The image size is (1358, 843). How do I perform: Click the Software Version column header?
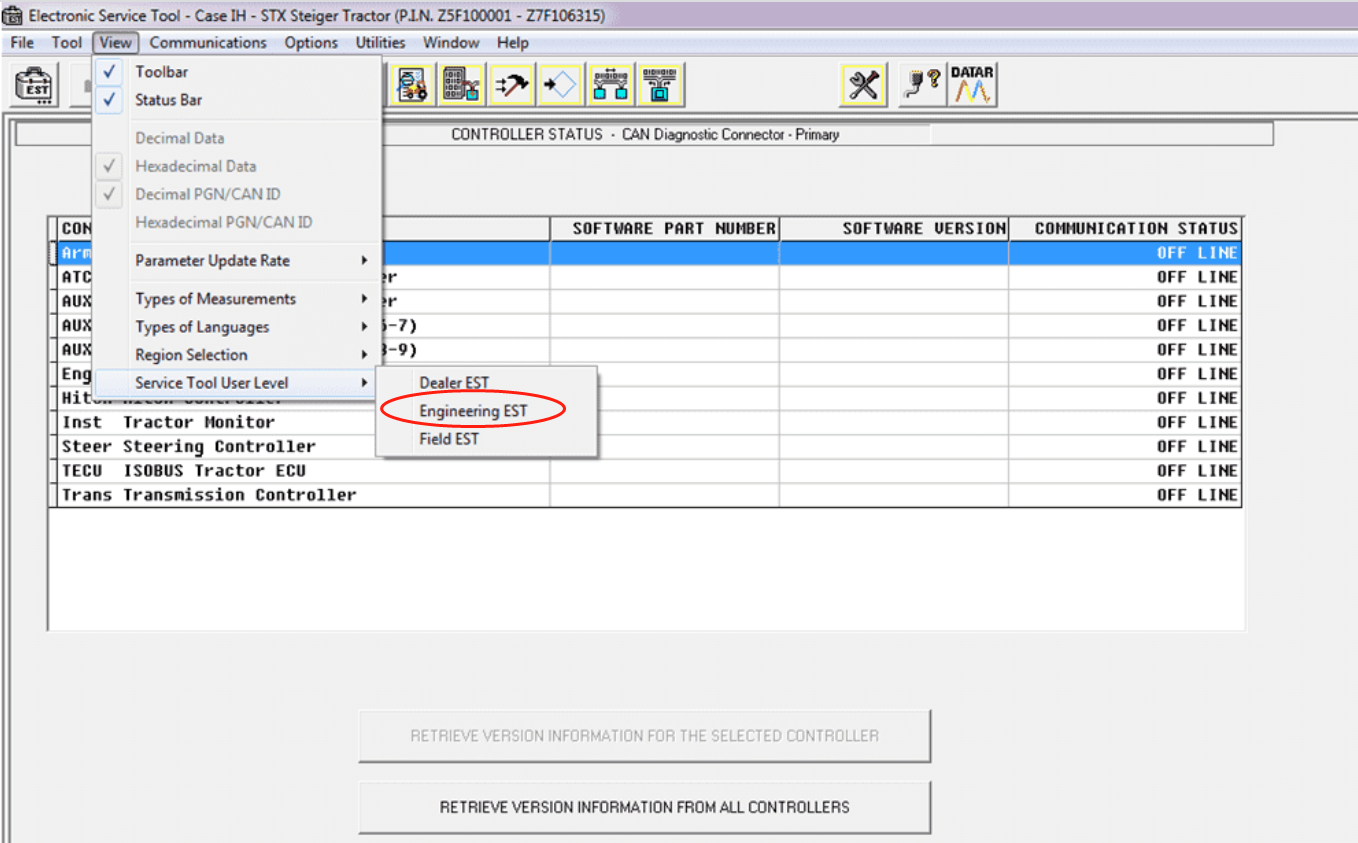895,229
